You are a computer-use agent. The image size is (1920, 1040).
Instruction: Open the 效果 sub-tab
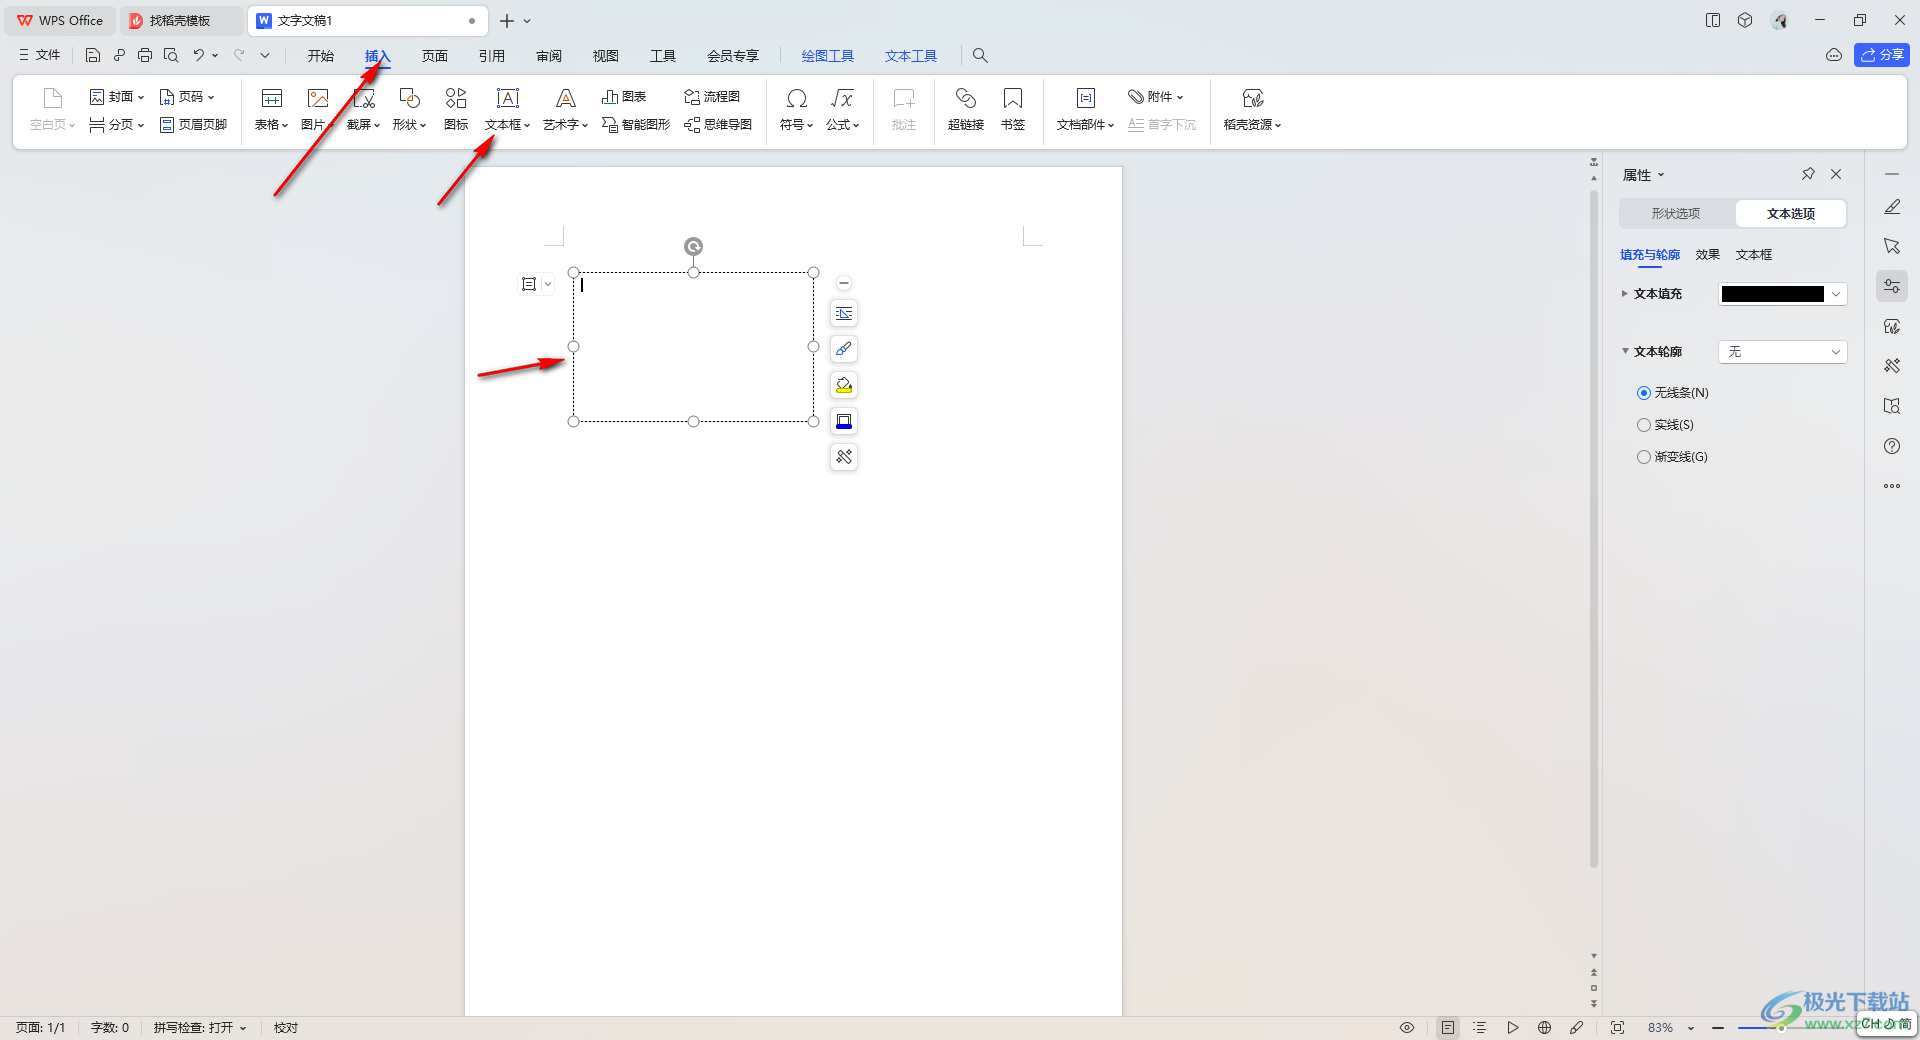1708,255
